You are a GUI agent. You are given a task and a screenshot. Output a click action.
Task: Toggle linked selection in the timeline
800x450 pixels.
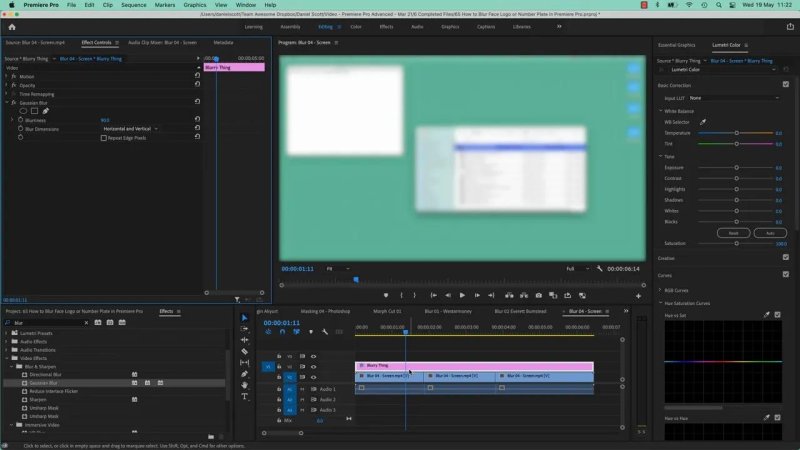296,332
